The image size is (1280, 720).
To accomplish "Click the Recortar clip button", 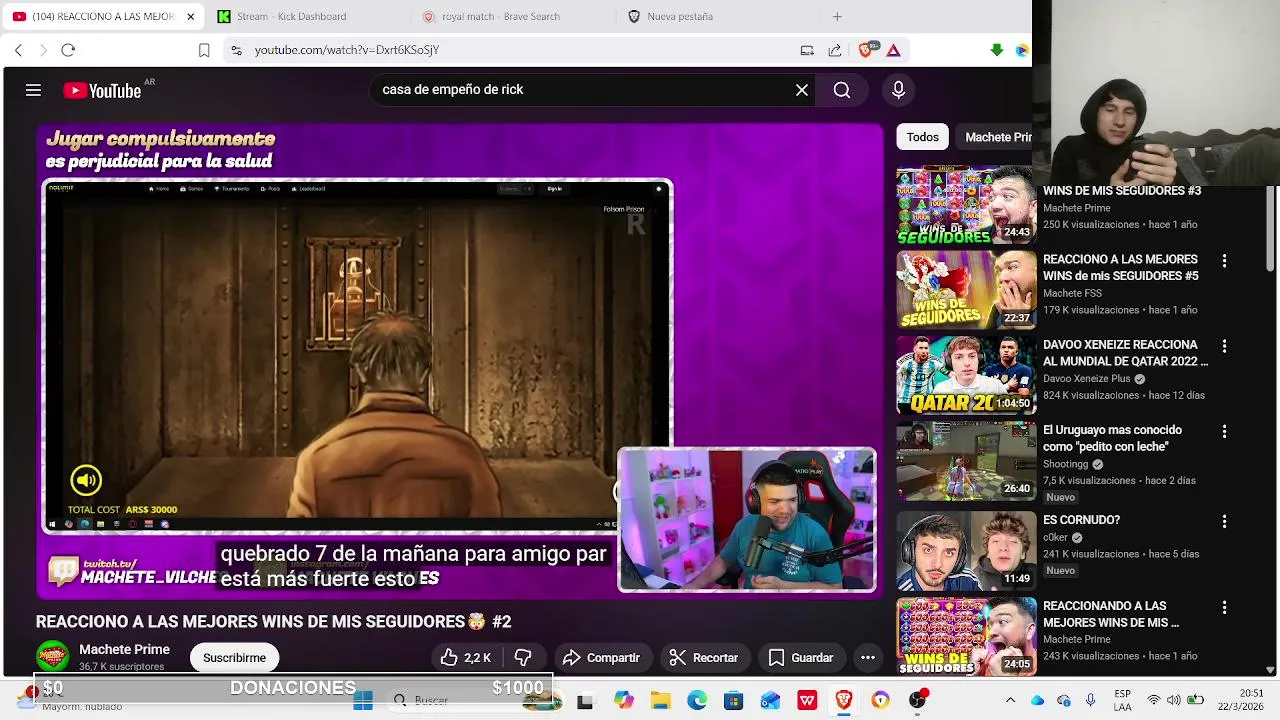I will pos(704,657).
